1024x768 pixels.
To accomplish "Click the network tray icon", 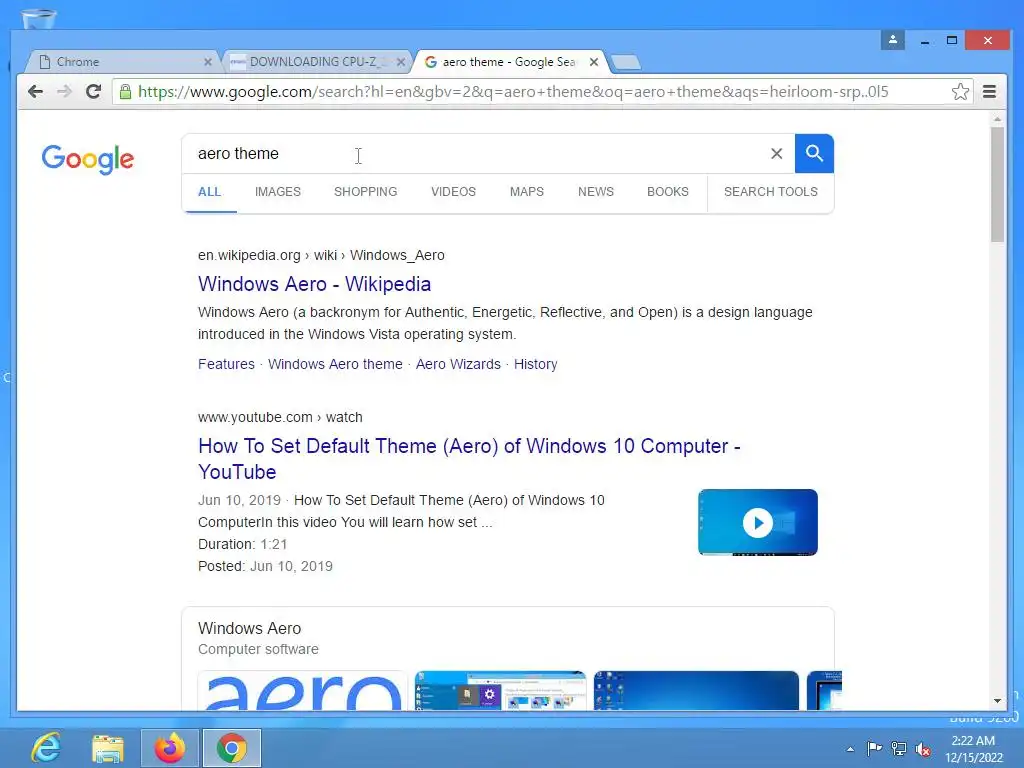I will point(899,749).
